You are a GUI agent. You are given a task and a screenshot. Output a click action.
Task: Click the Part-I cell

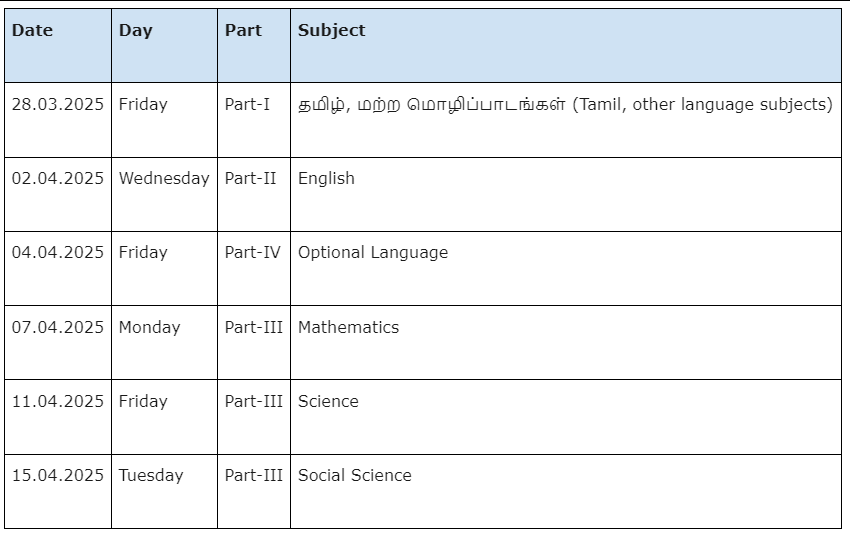point(254,120)
